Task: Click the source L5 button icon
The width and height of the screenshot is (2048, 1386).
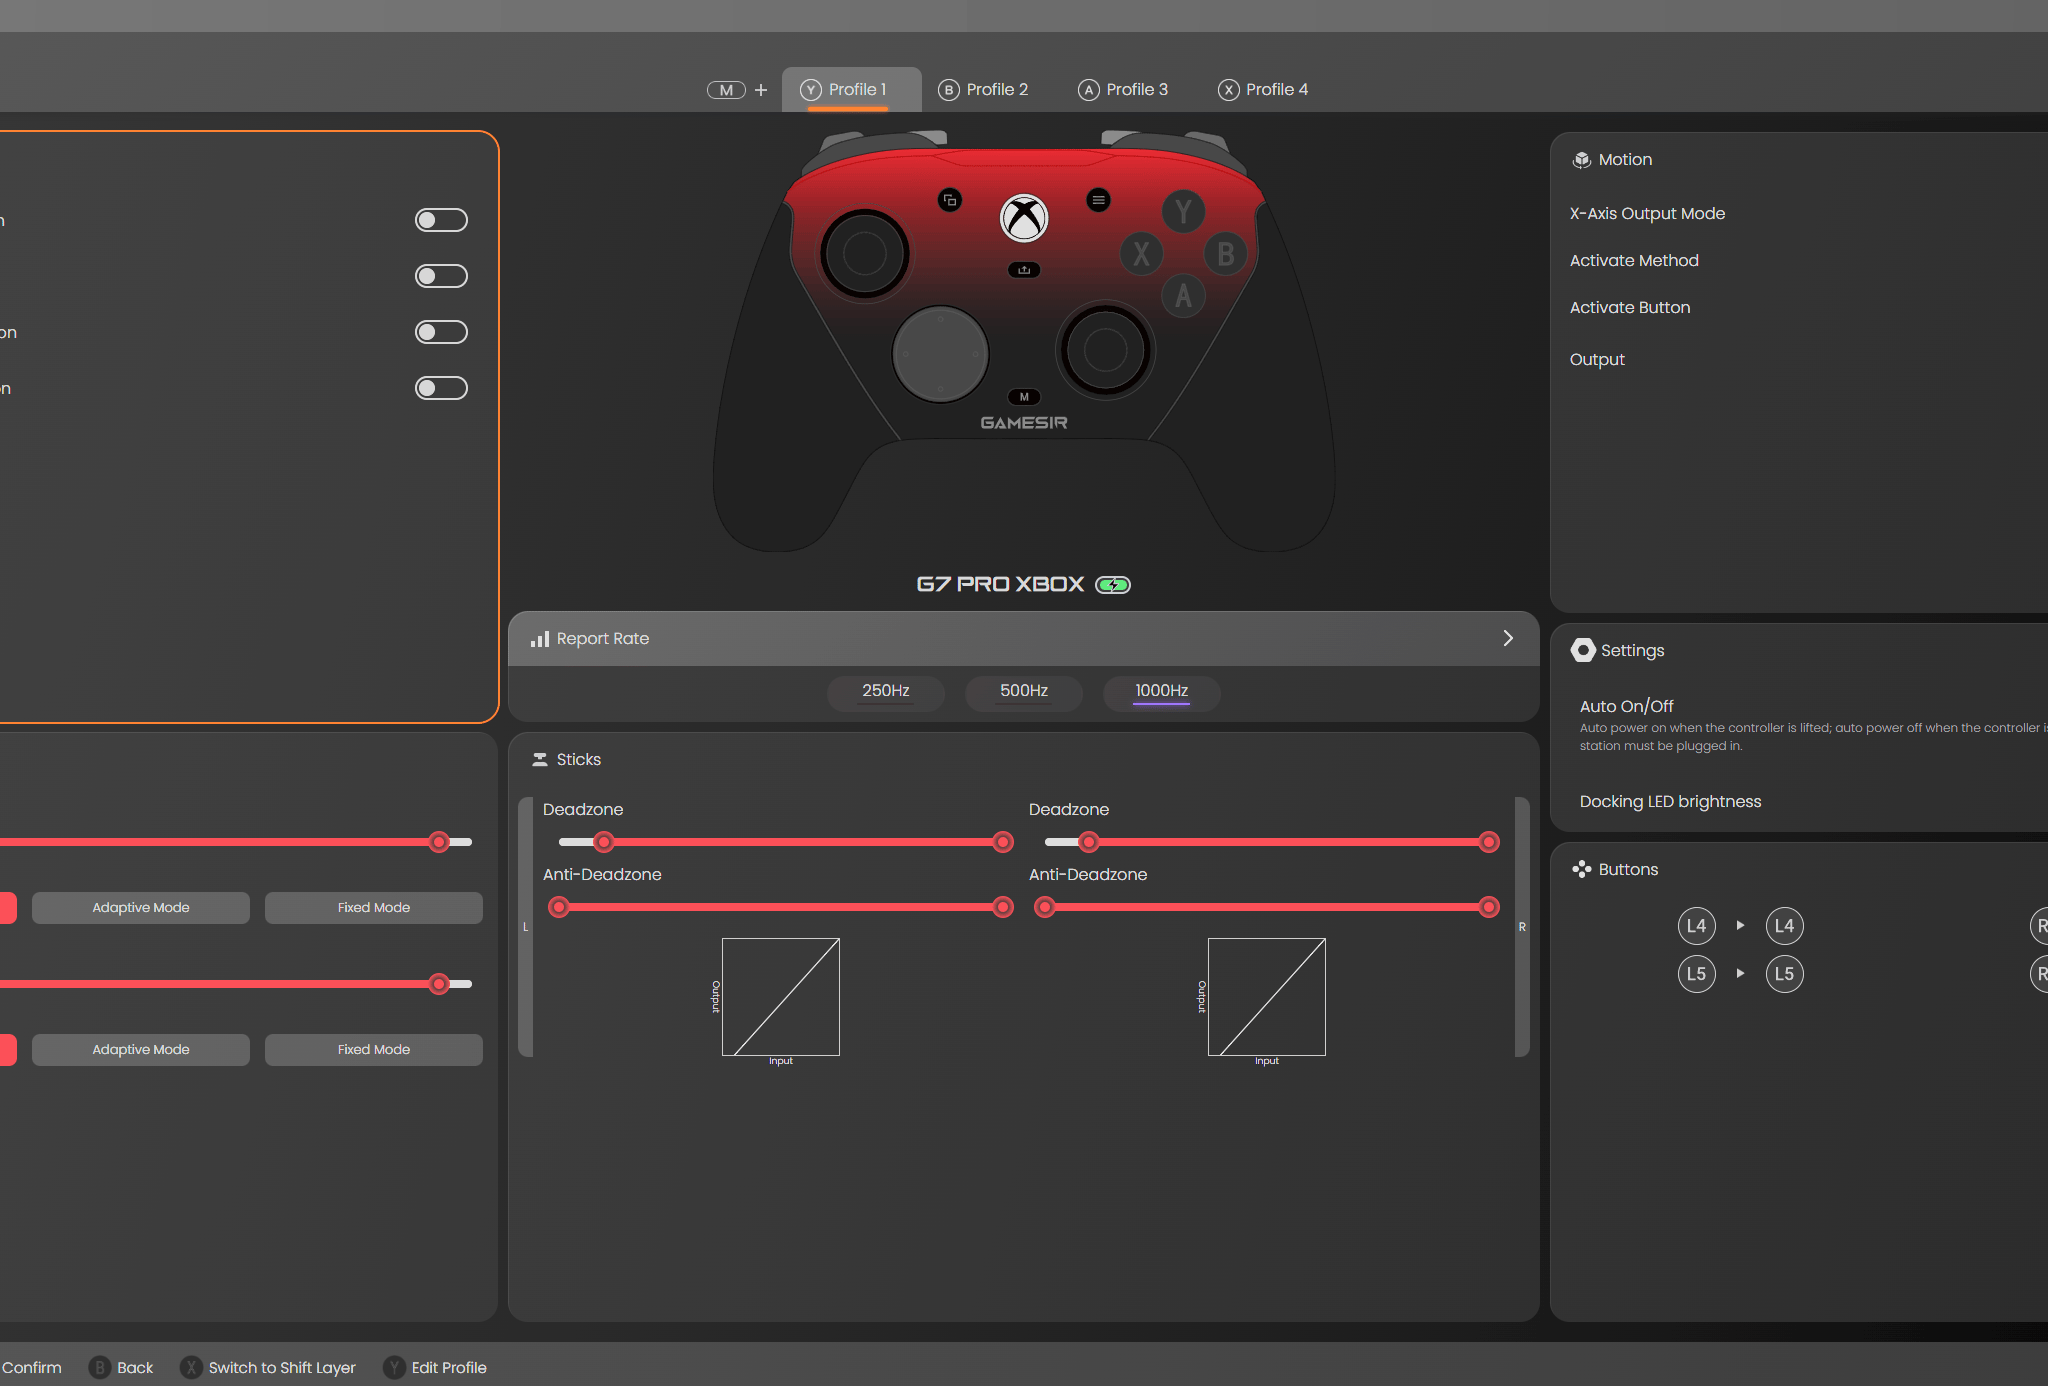Action: click(1697, 974)
